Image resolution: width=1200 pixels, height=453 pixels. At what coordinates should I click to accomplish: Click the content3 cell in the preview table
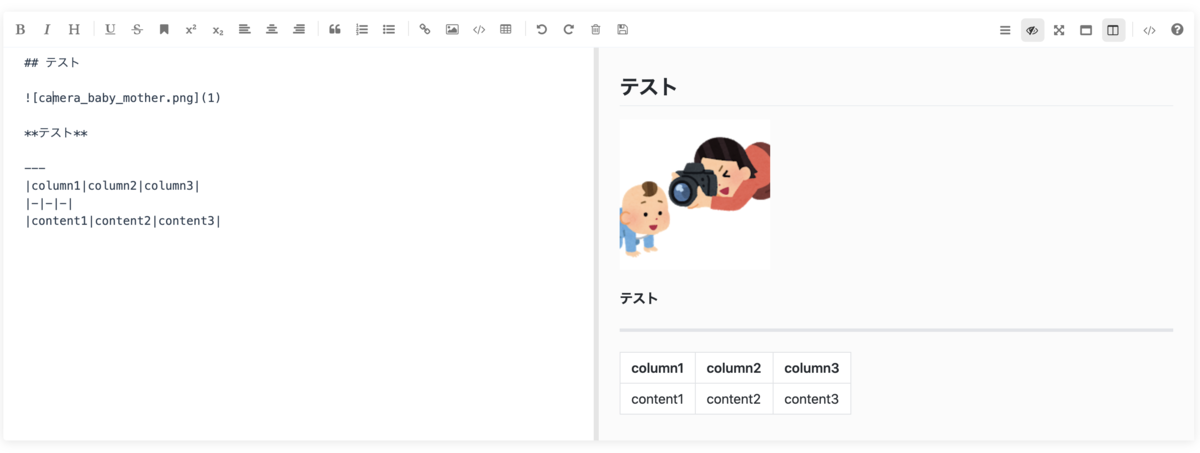(x=812, y=399)
